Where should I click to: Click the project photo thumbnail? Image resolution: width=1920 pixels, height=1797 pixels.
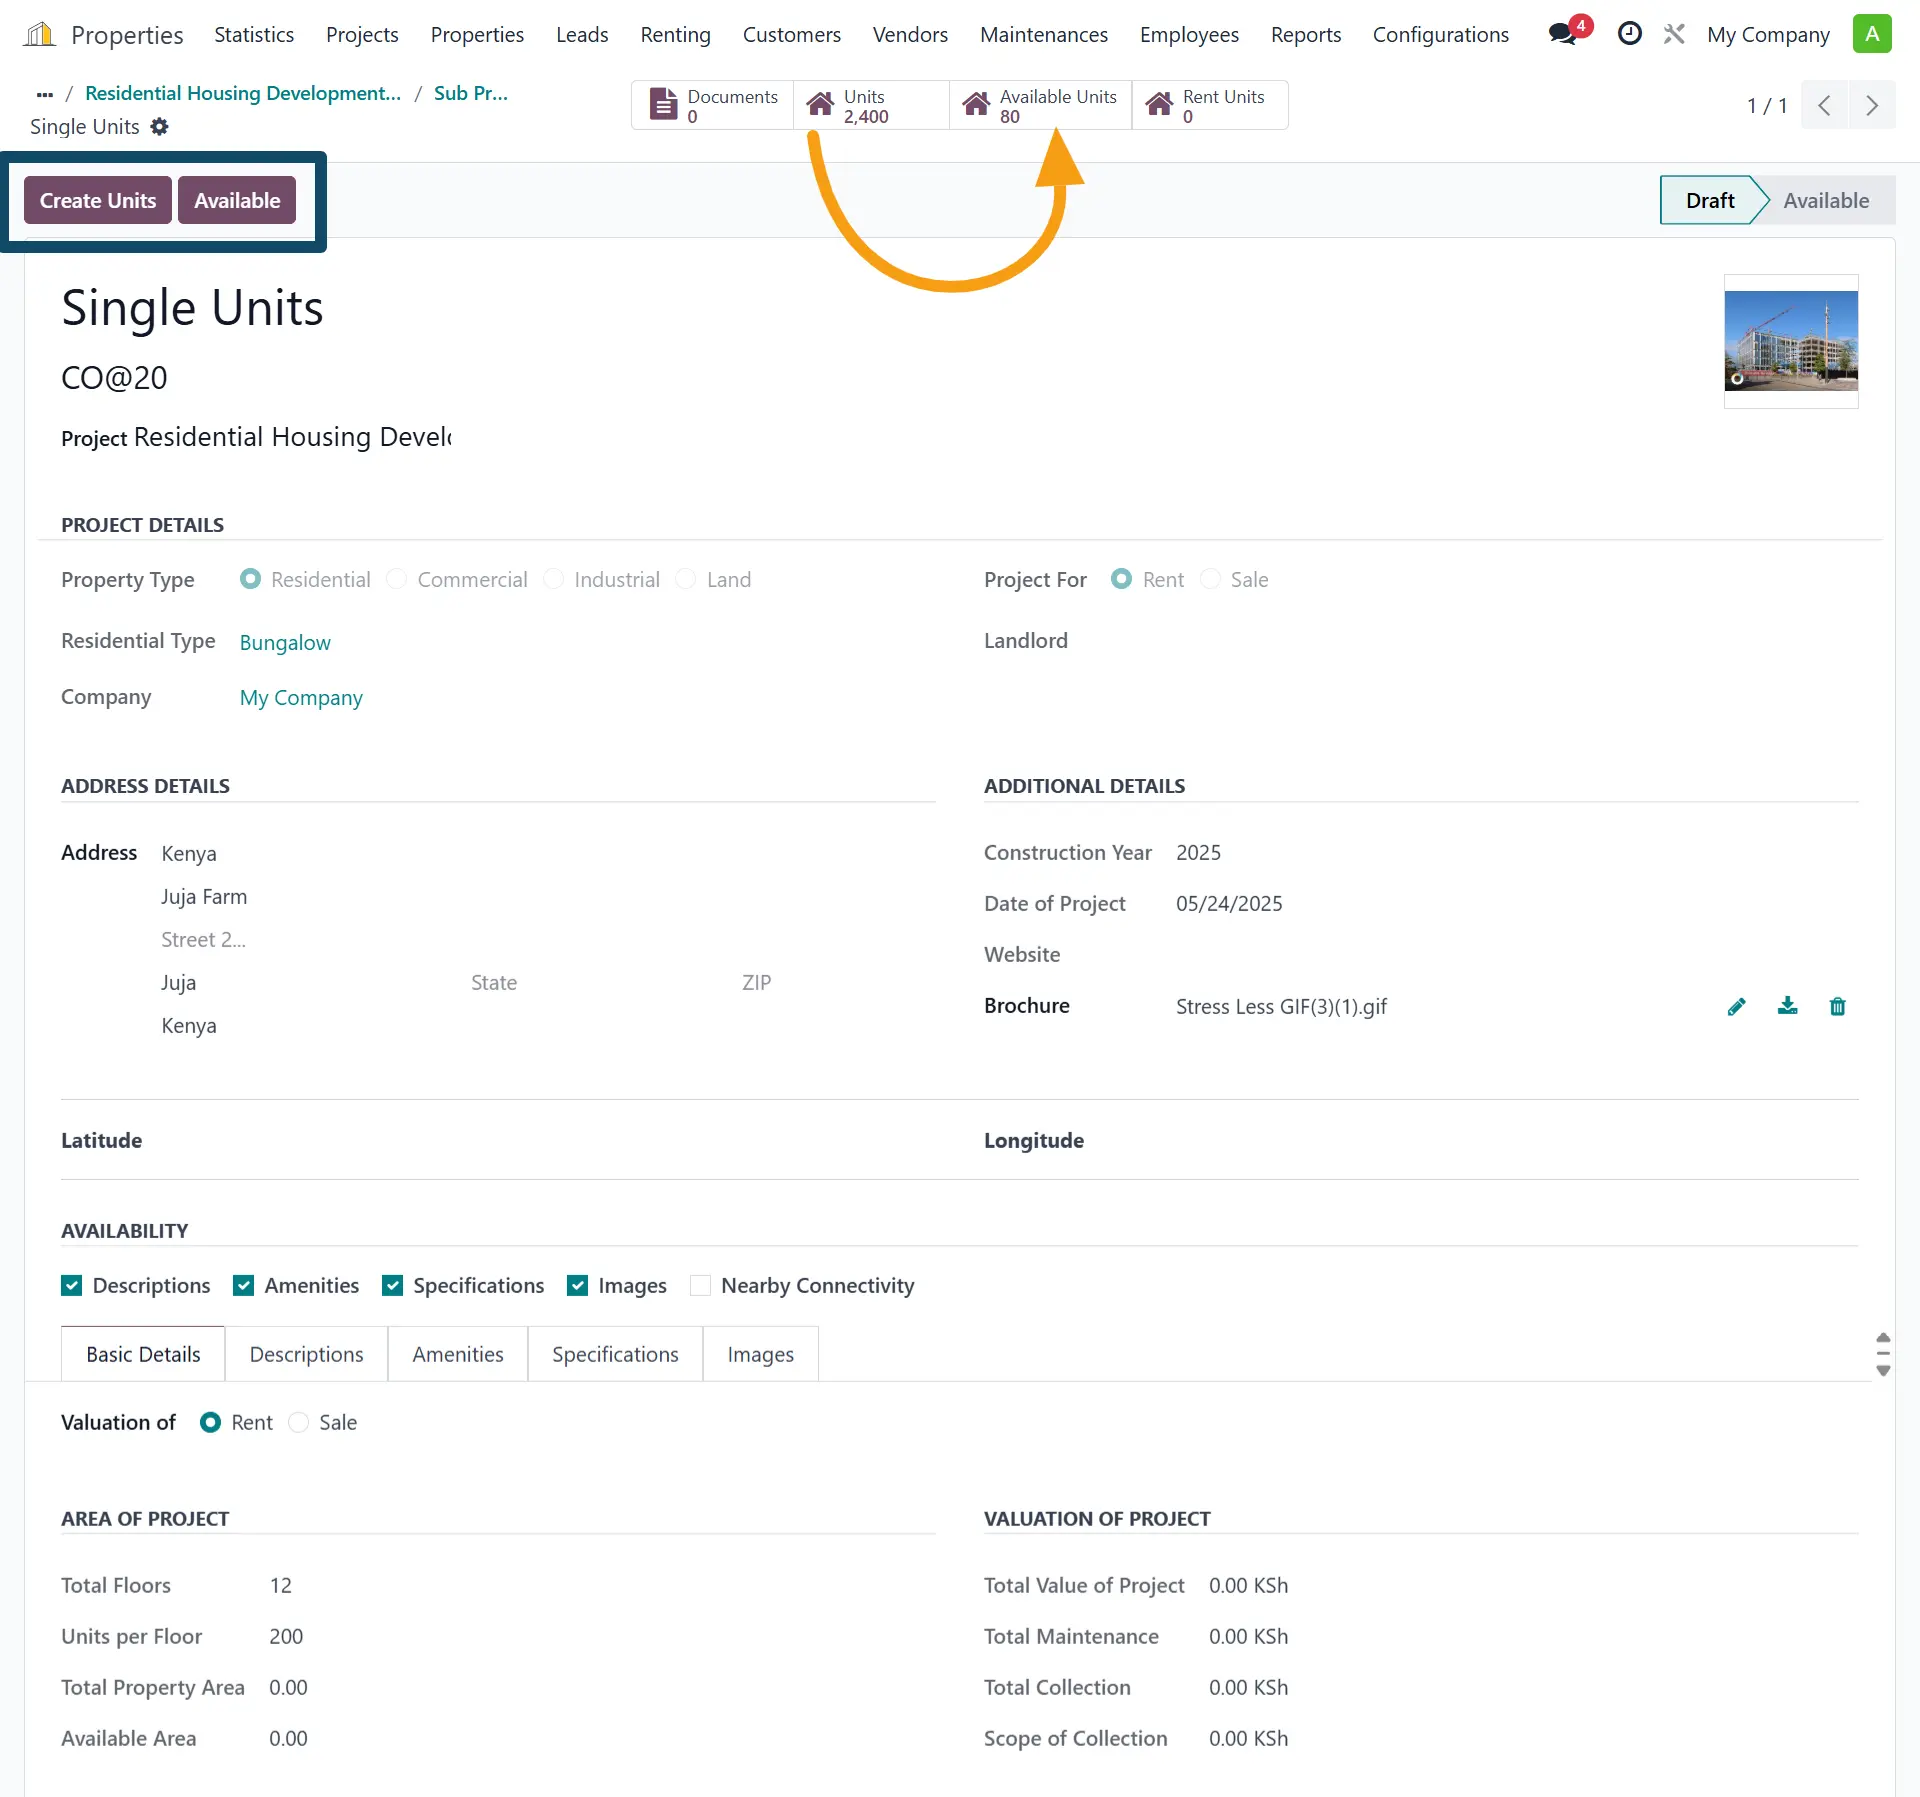[x=1790, y=341]
